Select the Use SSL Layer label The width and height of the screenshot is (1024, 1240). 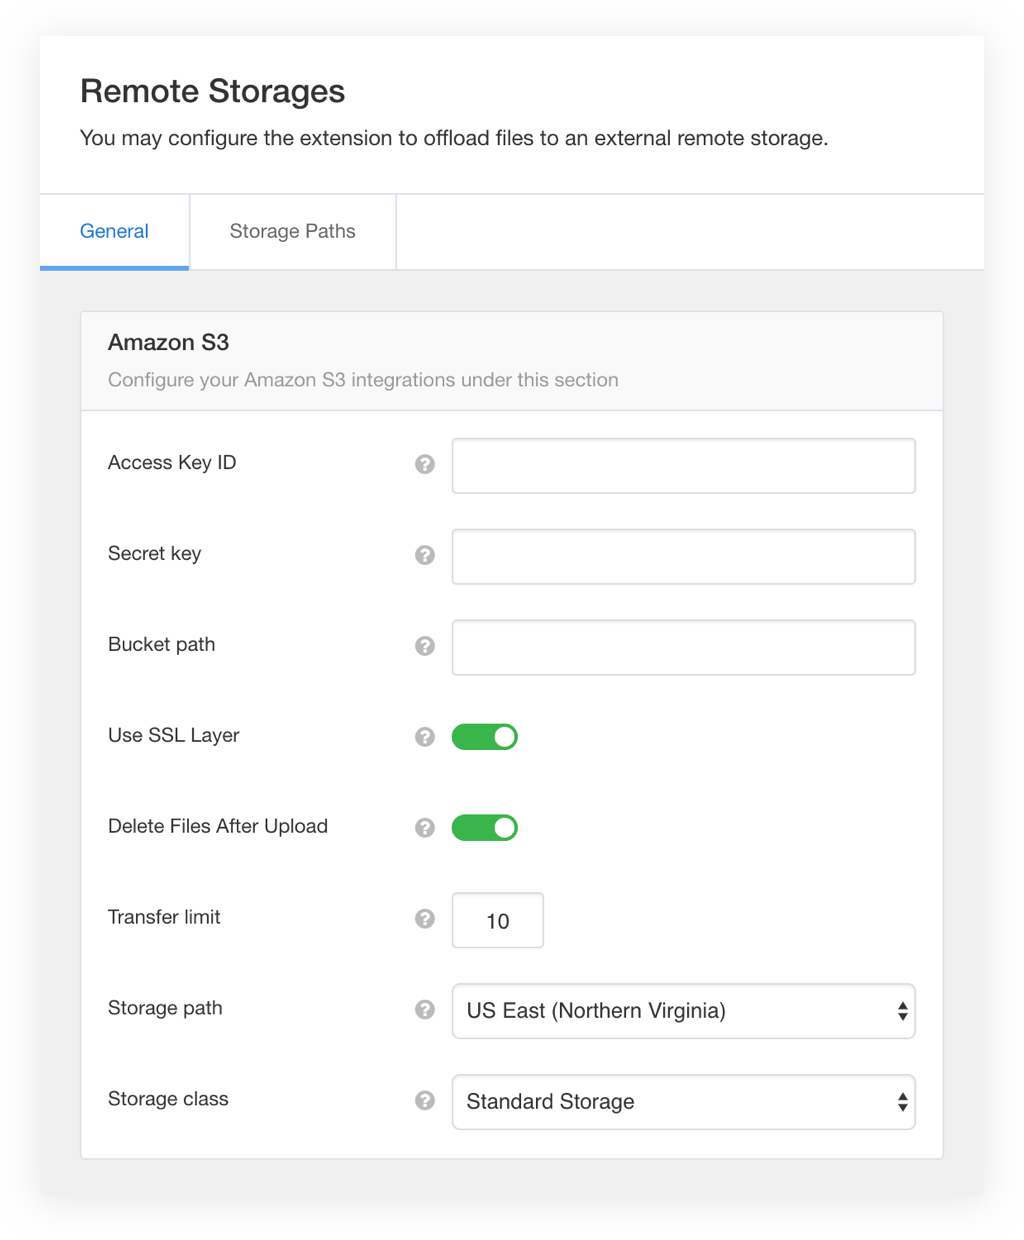click(174, 736)
